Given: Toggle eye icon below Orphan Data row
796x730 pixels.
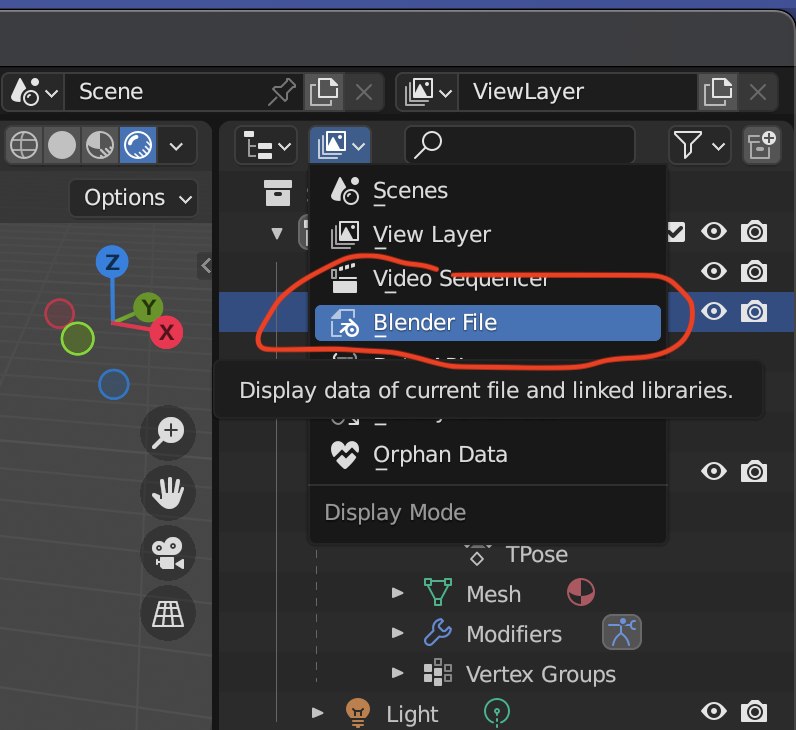Looking at the screenshot, I should pyautogui.click(x=714, y=471).
